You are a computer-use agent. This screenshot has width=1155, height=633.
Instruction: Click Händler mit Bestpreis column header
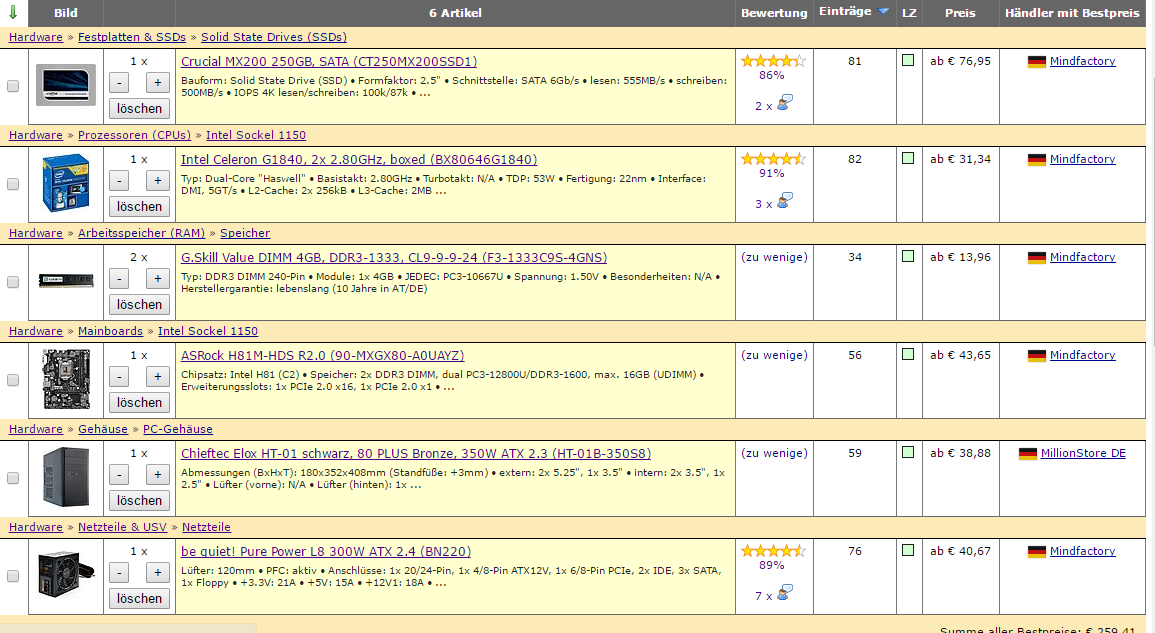1072,13
